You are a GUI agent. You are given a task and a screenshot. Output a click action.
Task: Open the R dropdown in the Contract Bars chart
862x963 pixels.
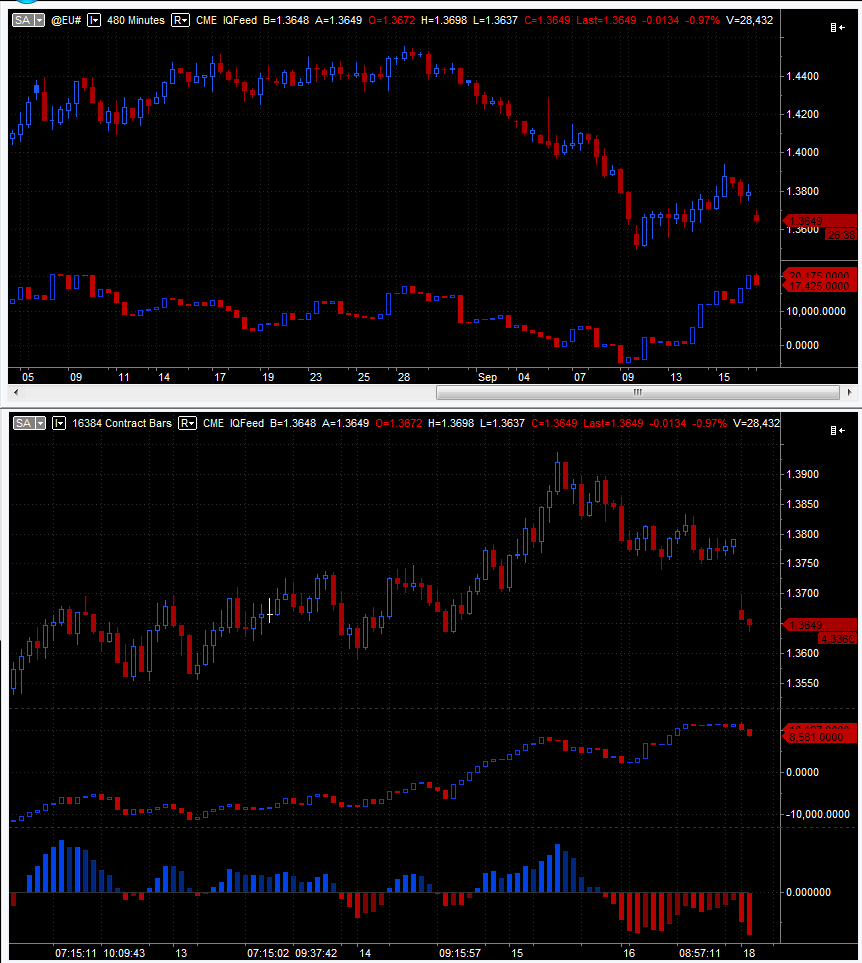click(x=187, y=423)
